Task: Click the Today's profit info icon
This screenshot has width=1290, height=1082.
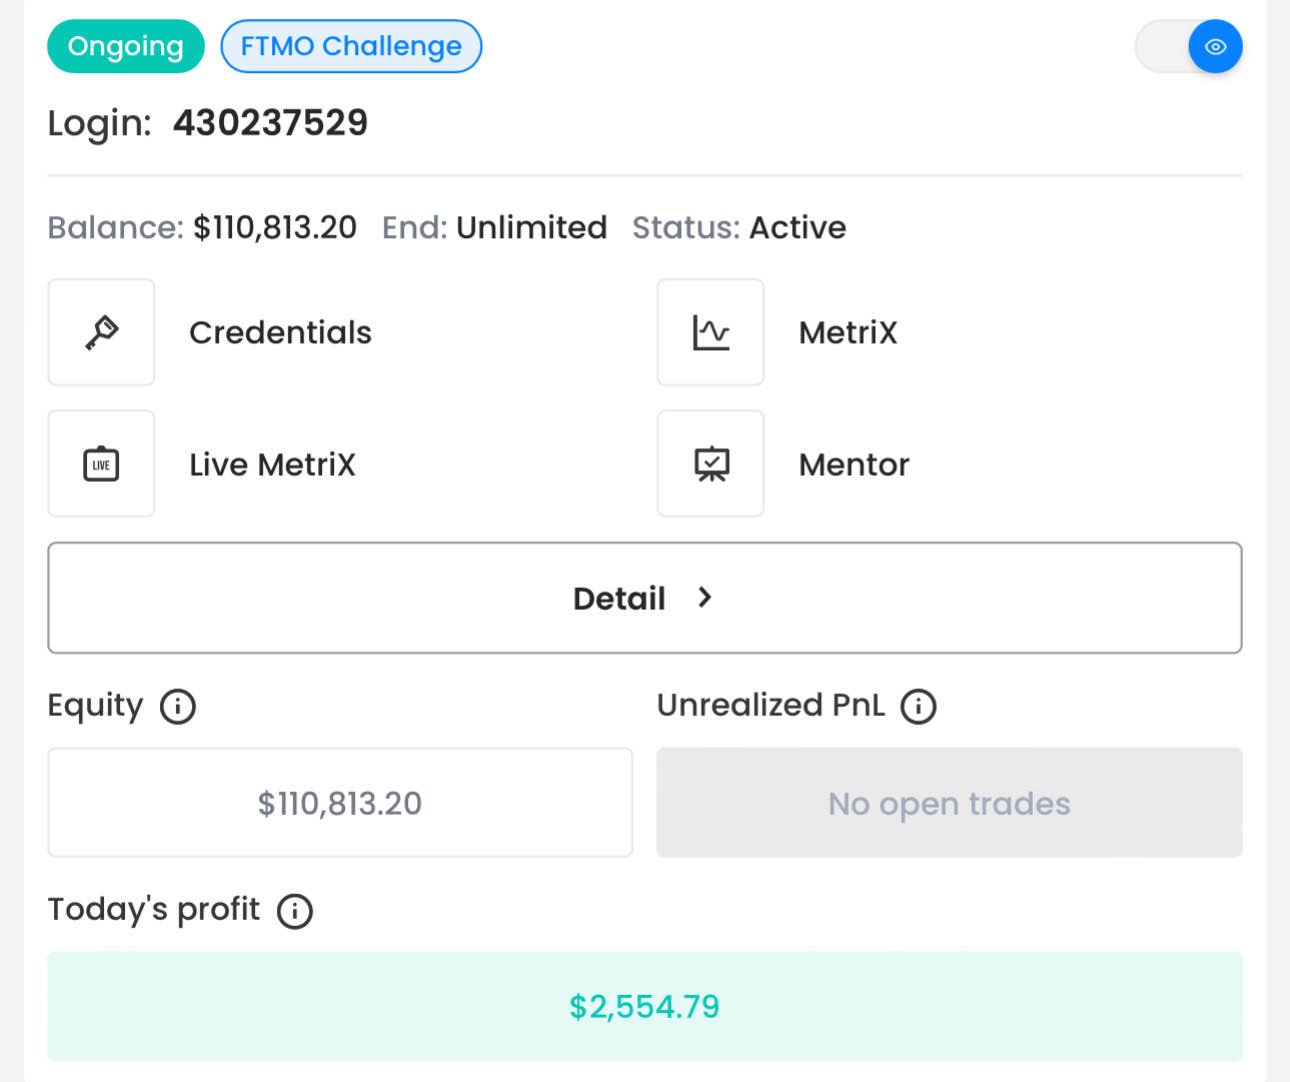Action: (295, 911)
